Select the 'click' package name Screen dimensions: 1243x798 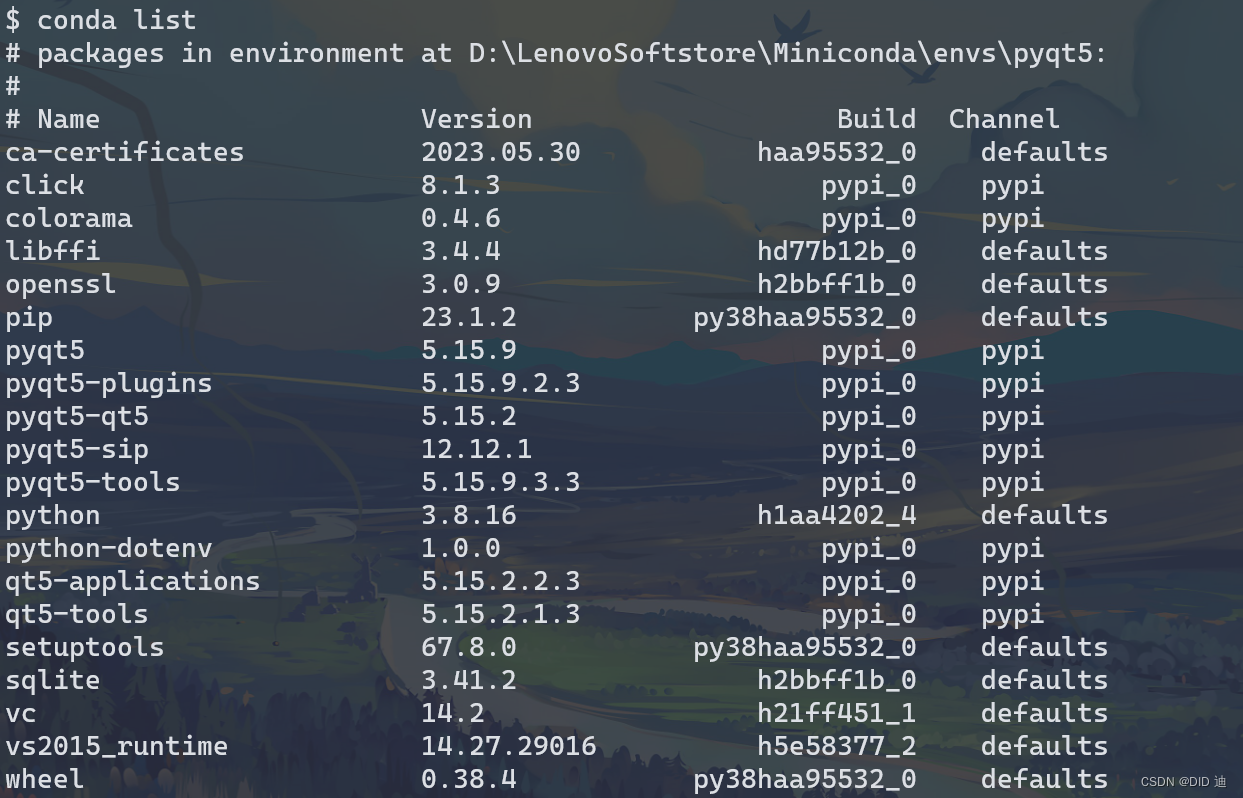coord(45,184)
